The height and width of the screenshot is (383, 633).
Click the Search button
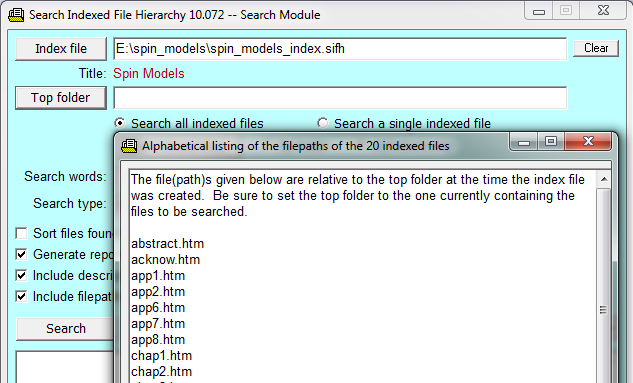pyautogui.click(x=66, y=329)
